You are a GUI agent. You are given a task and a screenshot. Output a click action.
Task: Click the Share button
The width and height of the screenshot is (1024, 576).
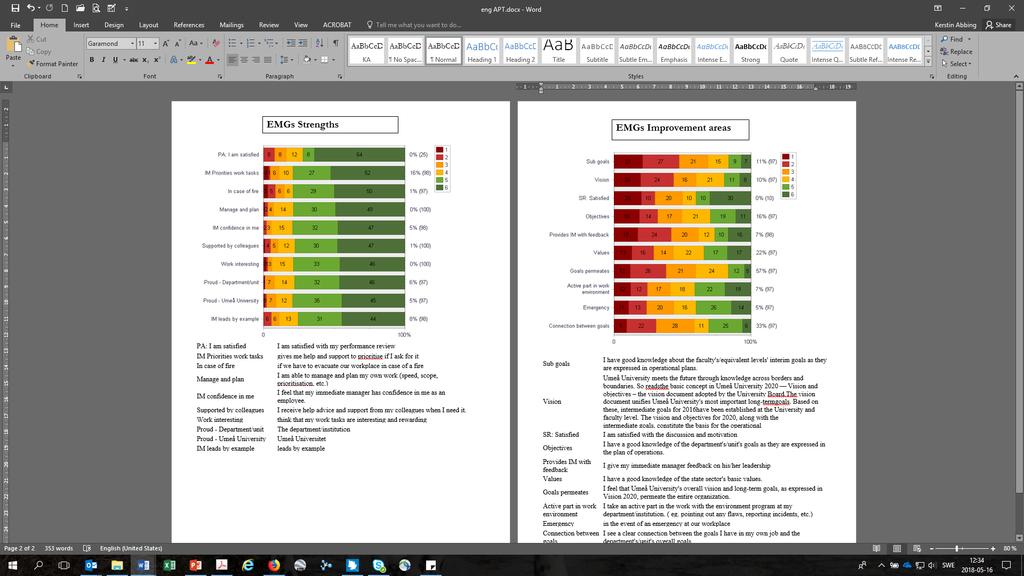click(x=999, y=25)
